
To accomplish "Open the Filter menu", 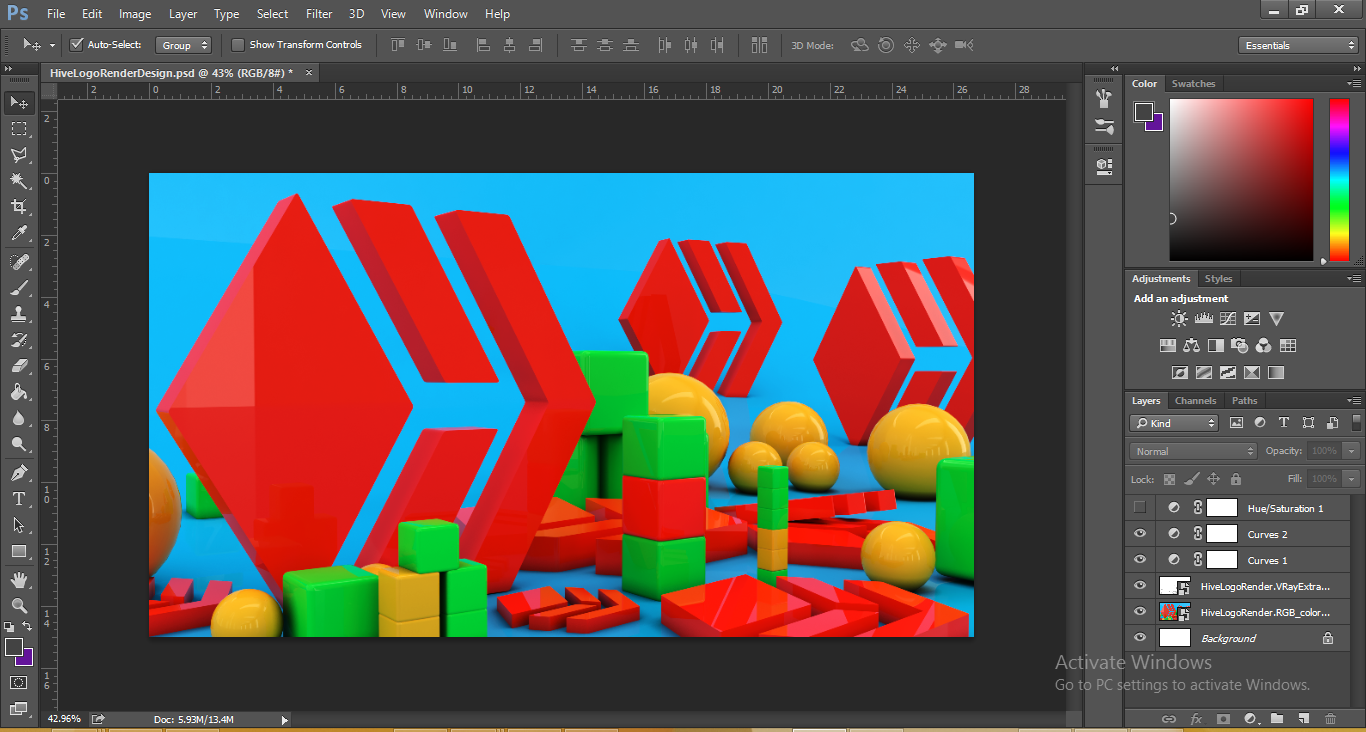I will pos(319,14).
